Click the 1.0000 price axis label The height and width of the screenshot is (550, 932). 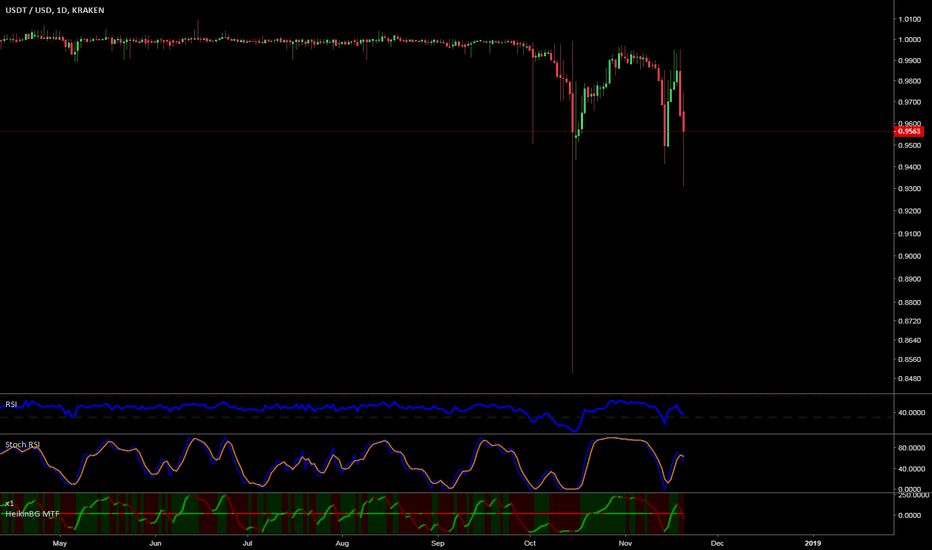tap(910, 40)
